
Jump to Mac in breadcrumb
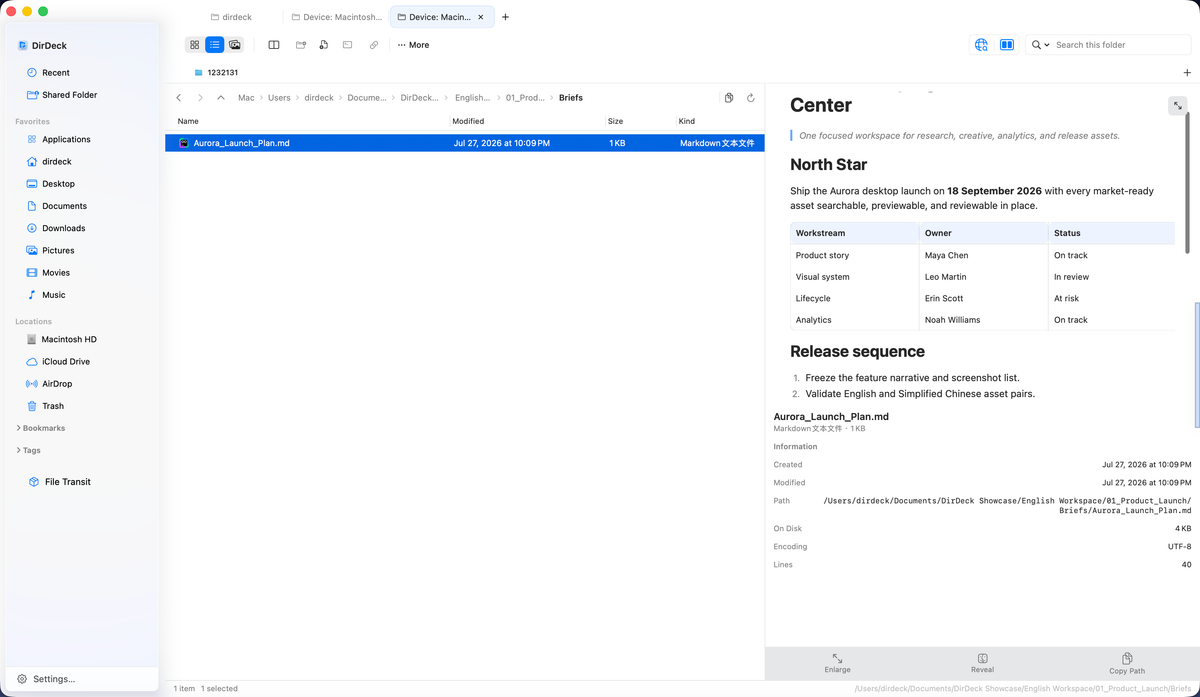[x=246, y=98]
